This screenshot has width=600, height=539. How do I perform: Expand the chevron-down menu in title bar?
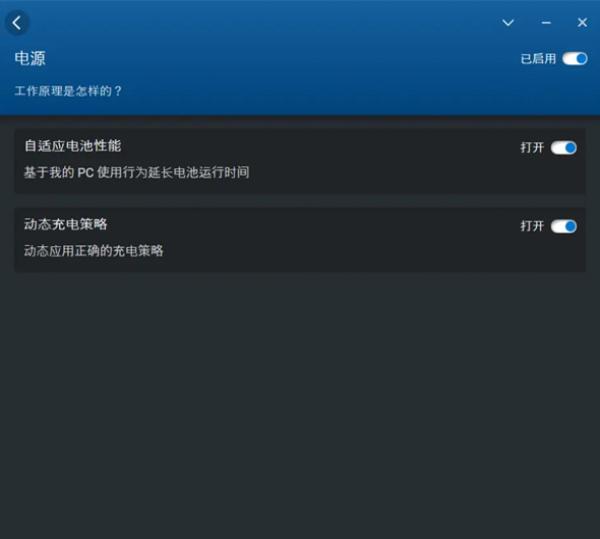tap(508, 23)
